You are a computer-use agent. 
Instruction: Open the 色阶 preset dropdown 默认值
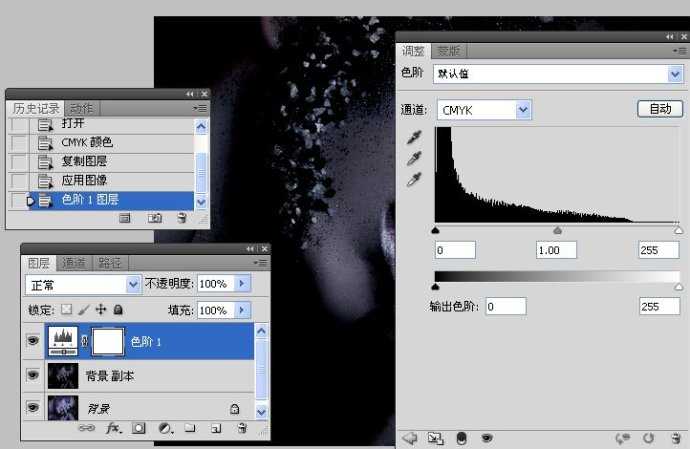click(x=675, y=74)
